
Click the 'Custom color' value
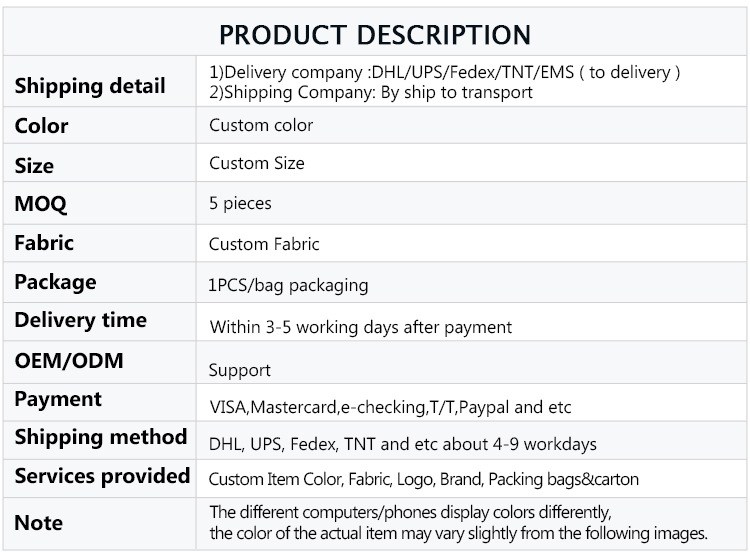260,126
